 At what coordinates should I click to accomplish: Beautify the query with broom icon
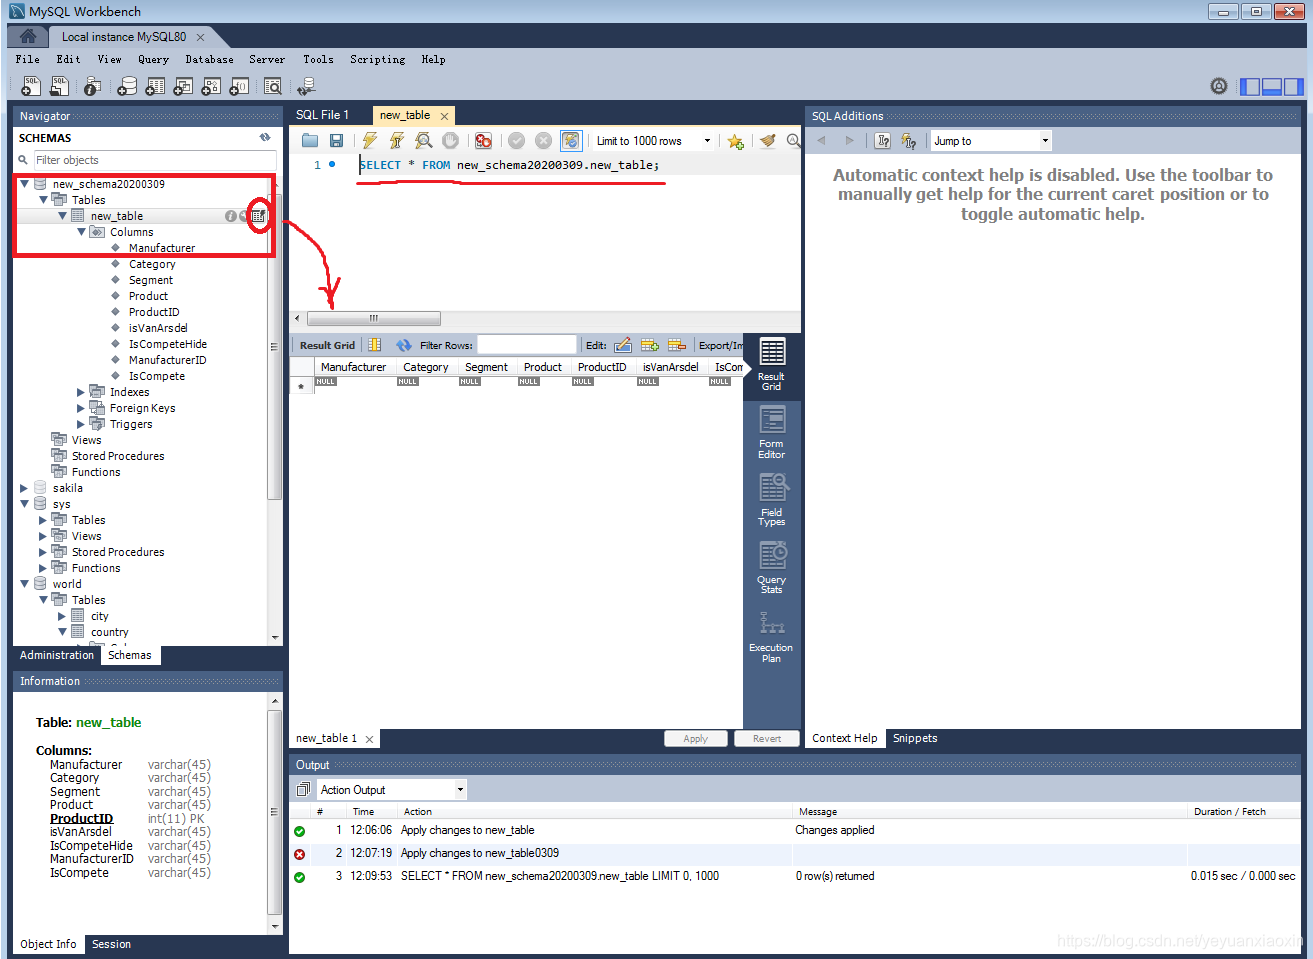coord(767,141)
